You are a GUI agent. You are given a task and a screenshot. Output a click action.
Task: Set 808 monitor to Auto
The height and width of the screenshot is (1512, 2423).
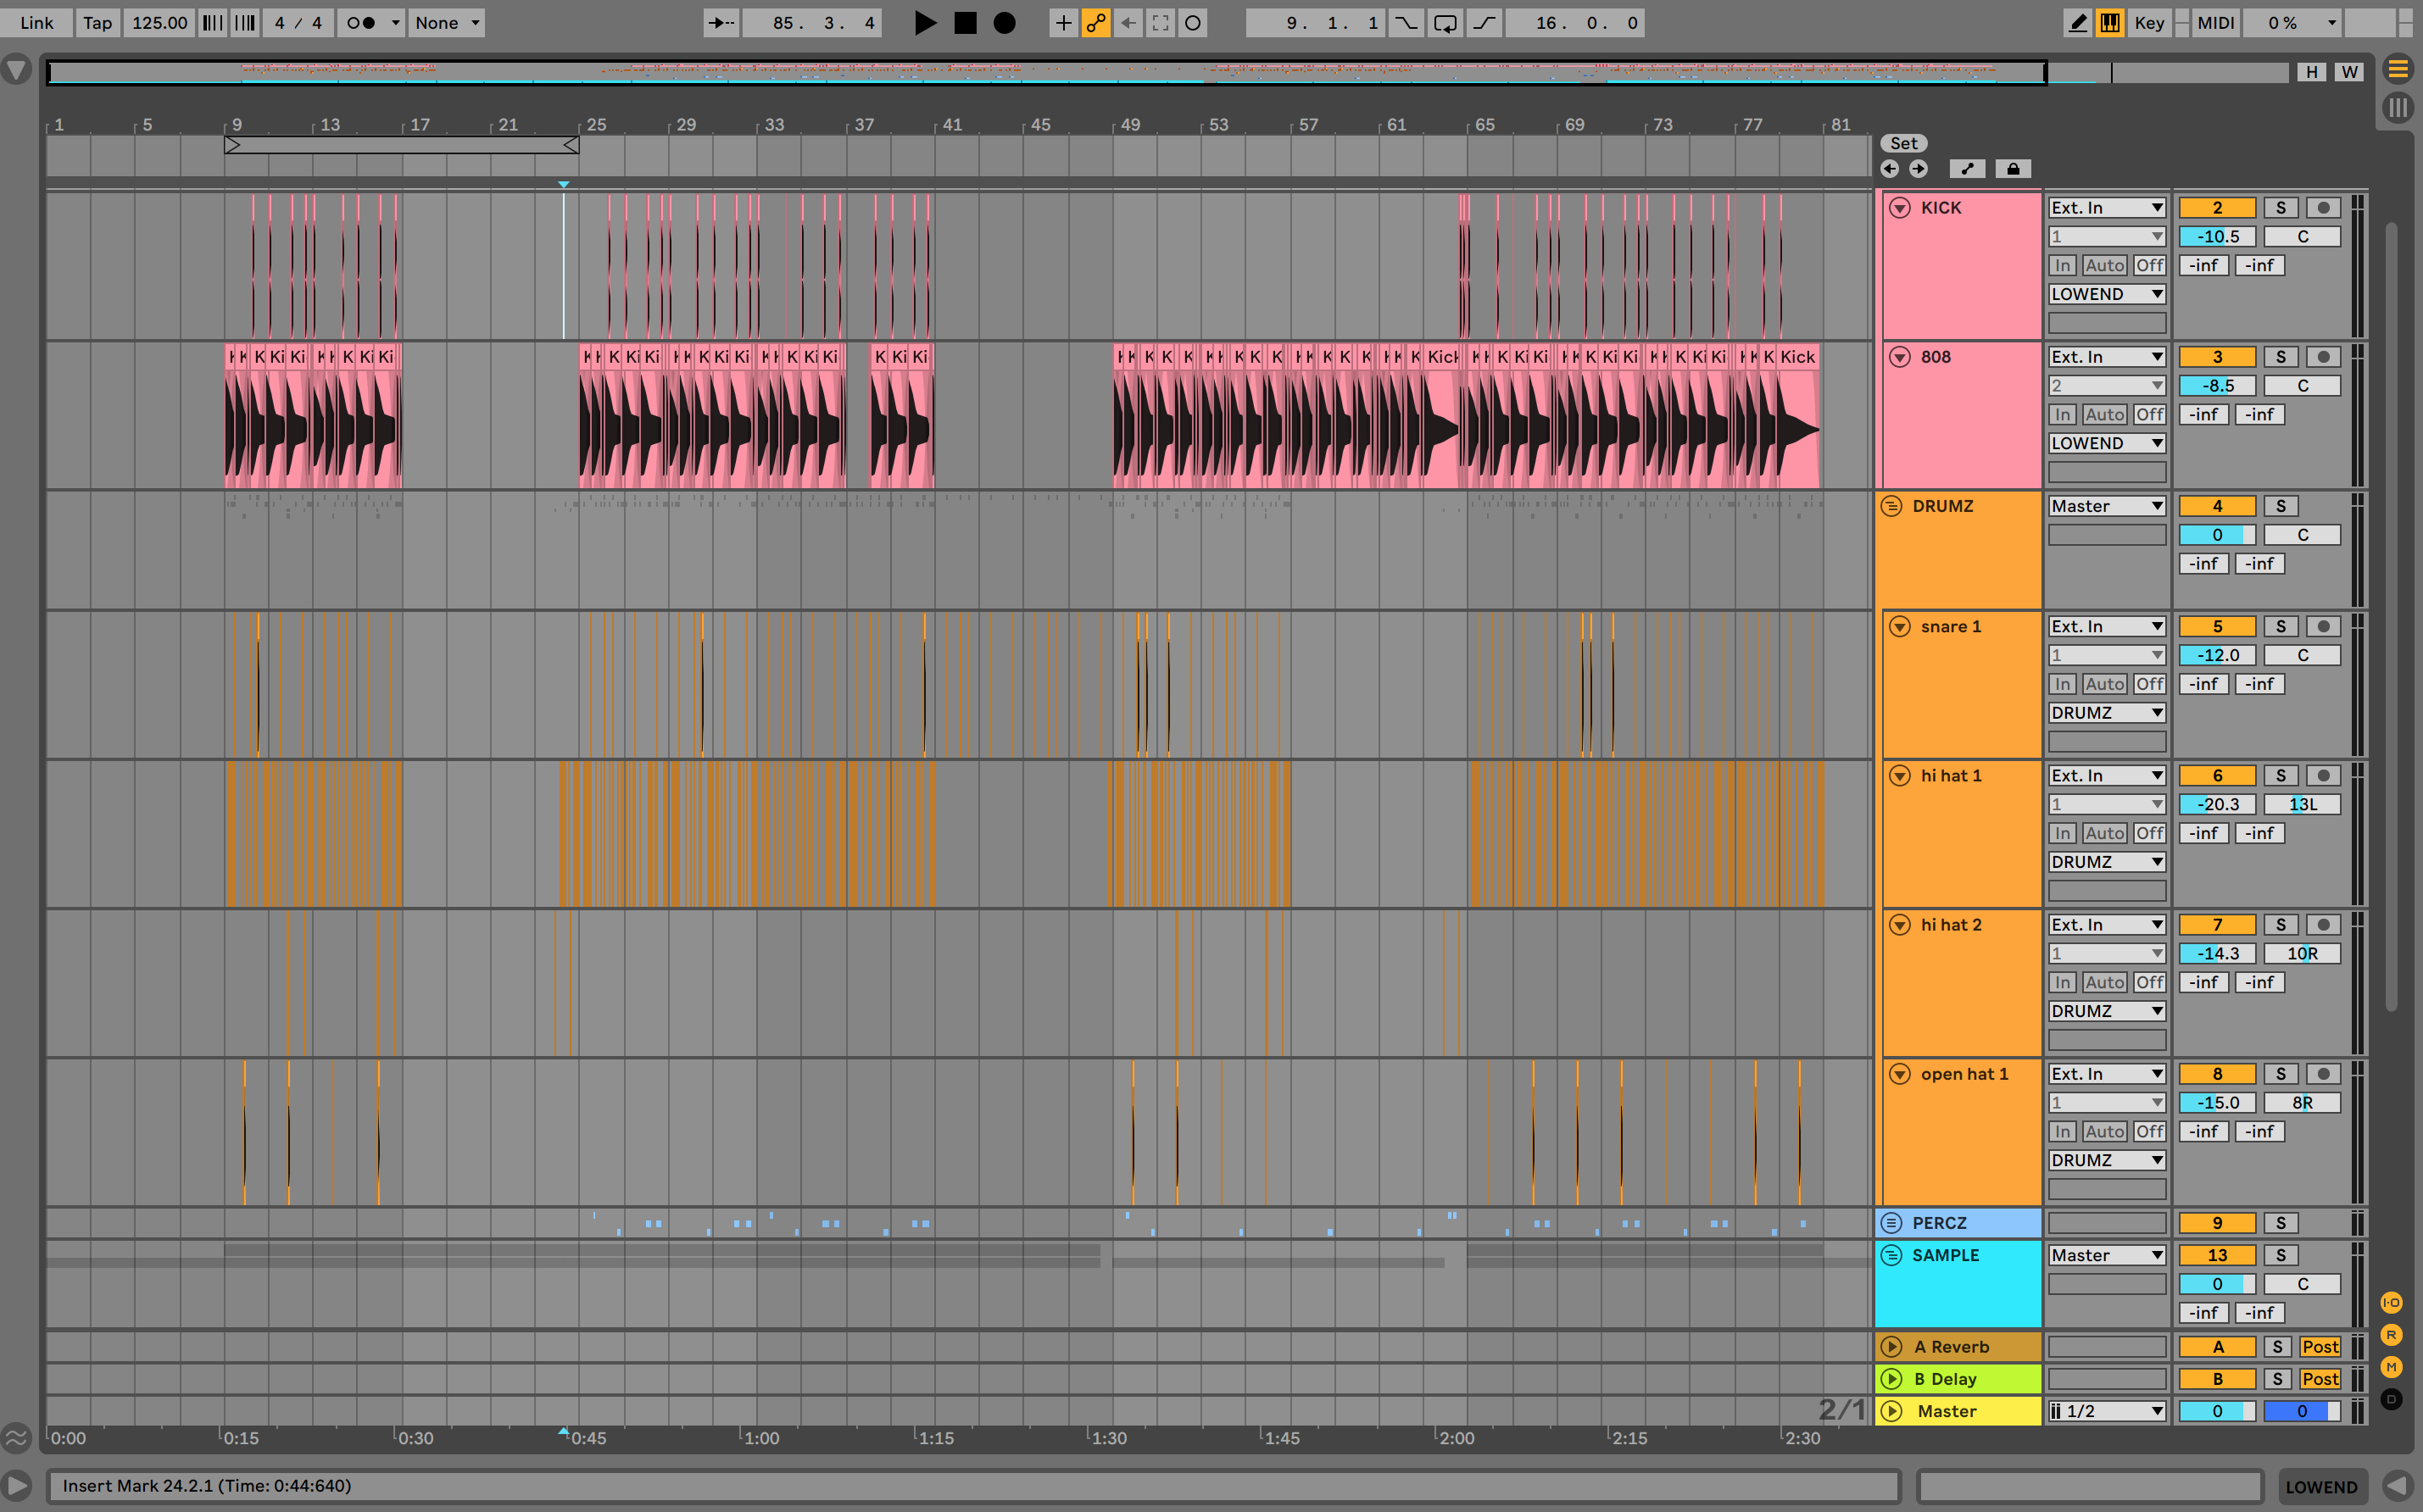pyautogui.click(x=2104, y=415)
